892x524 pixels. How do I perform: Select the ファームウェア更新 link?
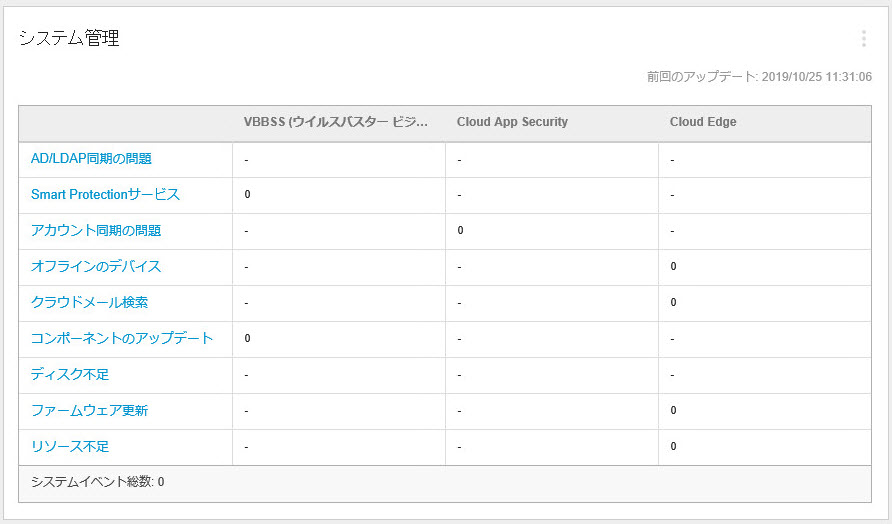pyautogui.click(x=89, y=410)
